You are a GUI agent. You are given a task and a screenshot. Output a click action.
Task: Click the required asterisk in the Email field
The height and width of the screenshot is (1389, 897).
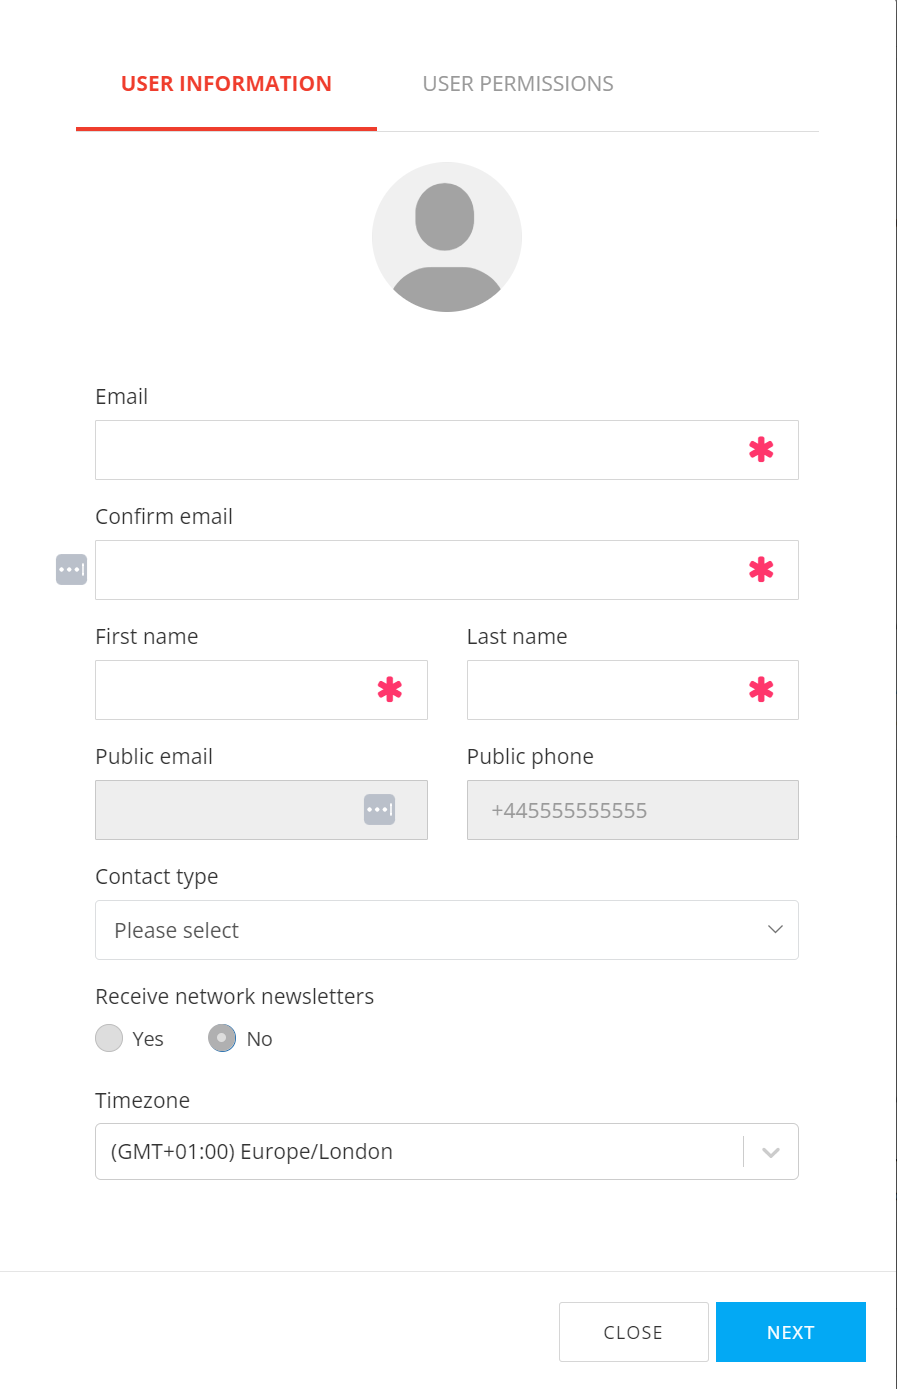(761, 450)
